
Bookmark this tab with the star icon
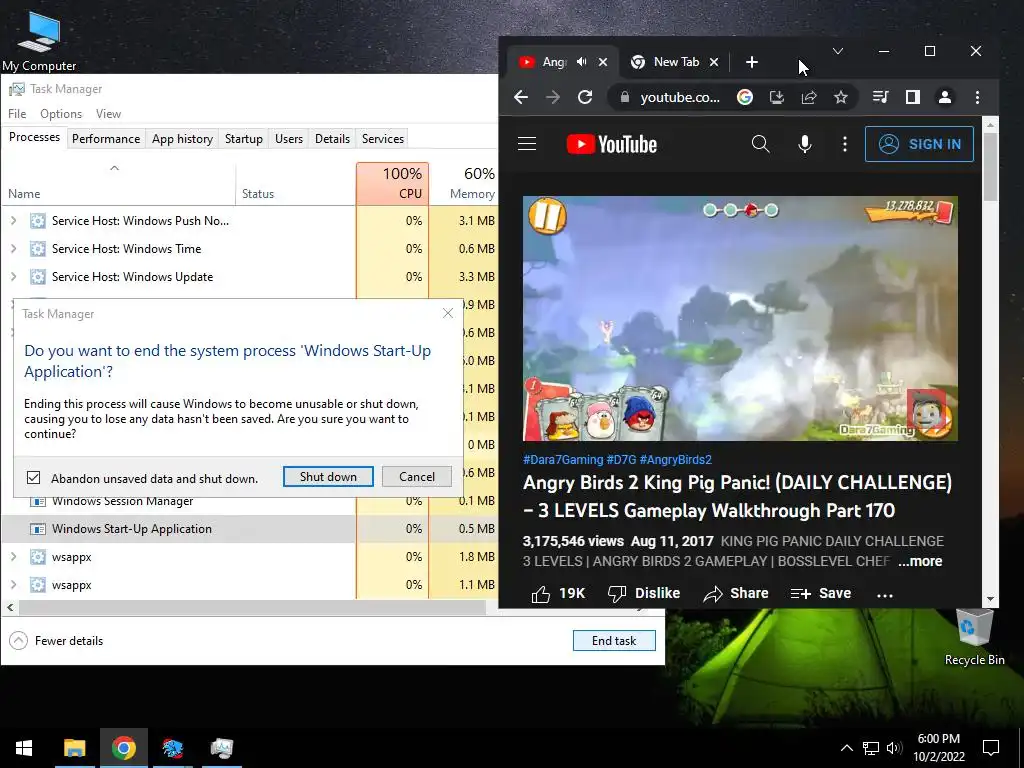pos(840,97)
